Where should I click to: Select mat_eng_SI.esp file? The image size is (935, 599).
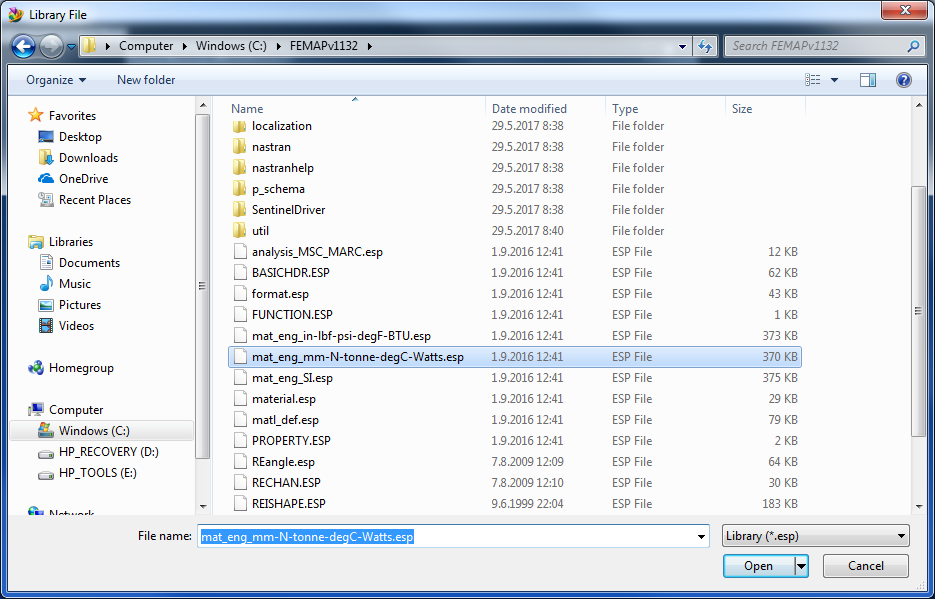coord(515,378)
